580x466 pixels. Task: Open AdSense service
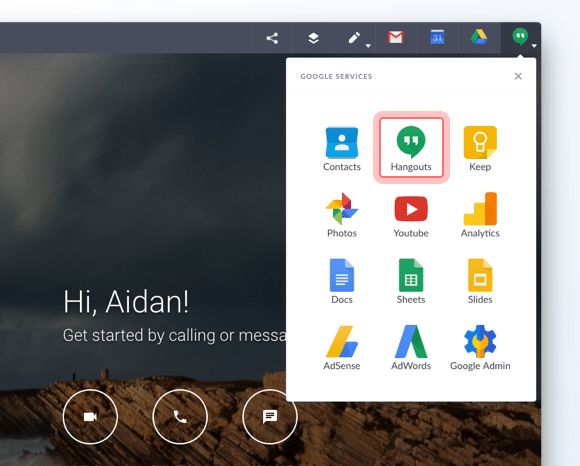coord(342,348)
